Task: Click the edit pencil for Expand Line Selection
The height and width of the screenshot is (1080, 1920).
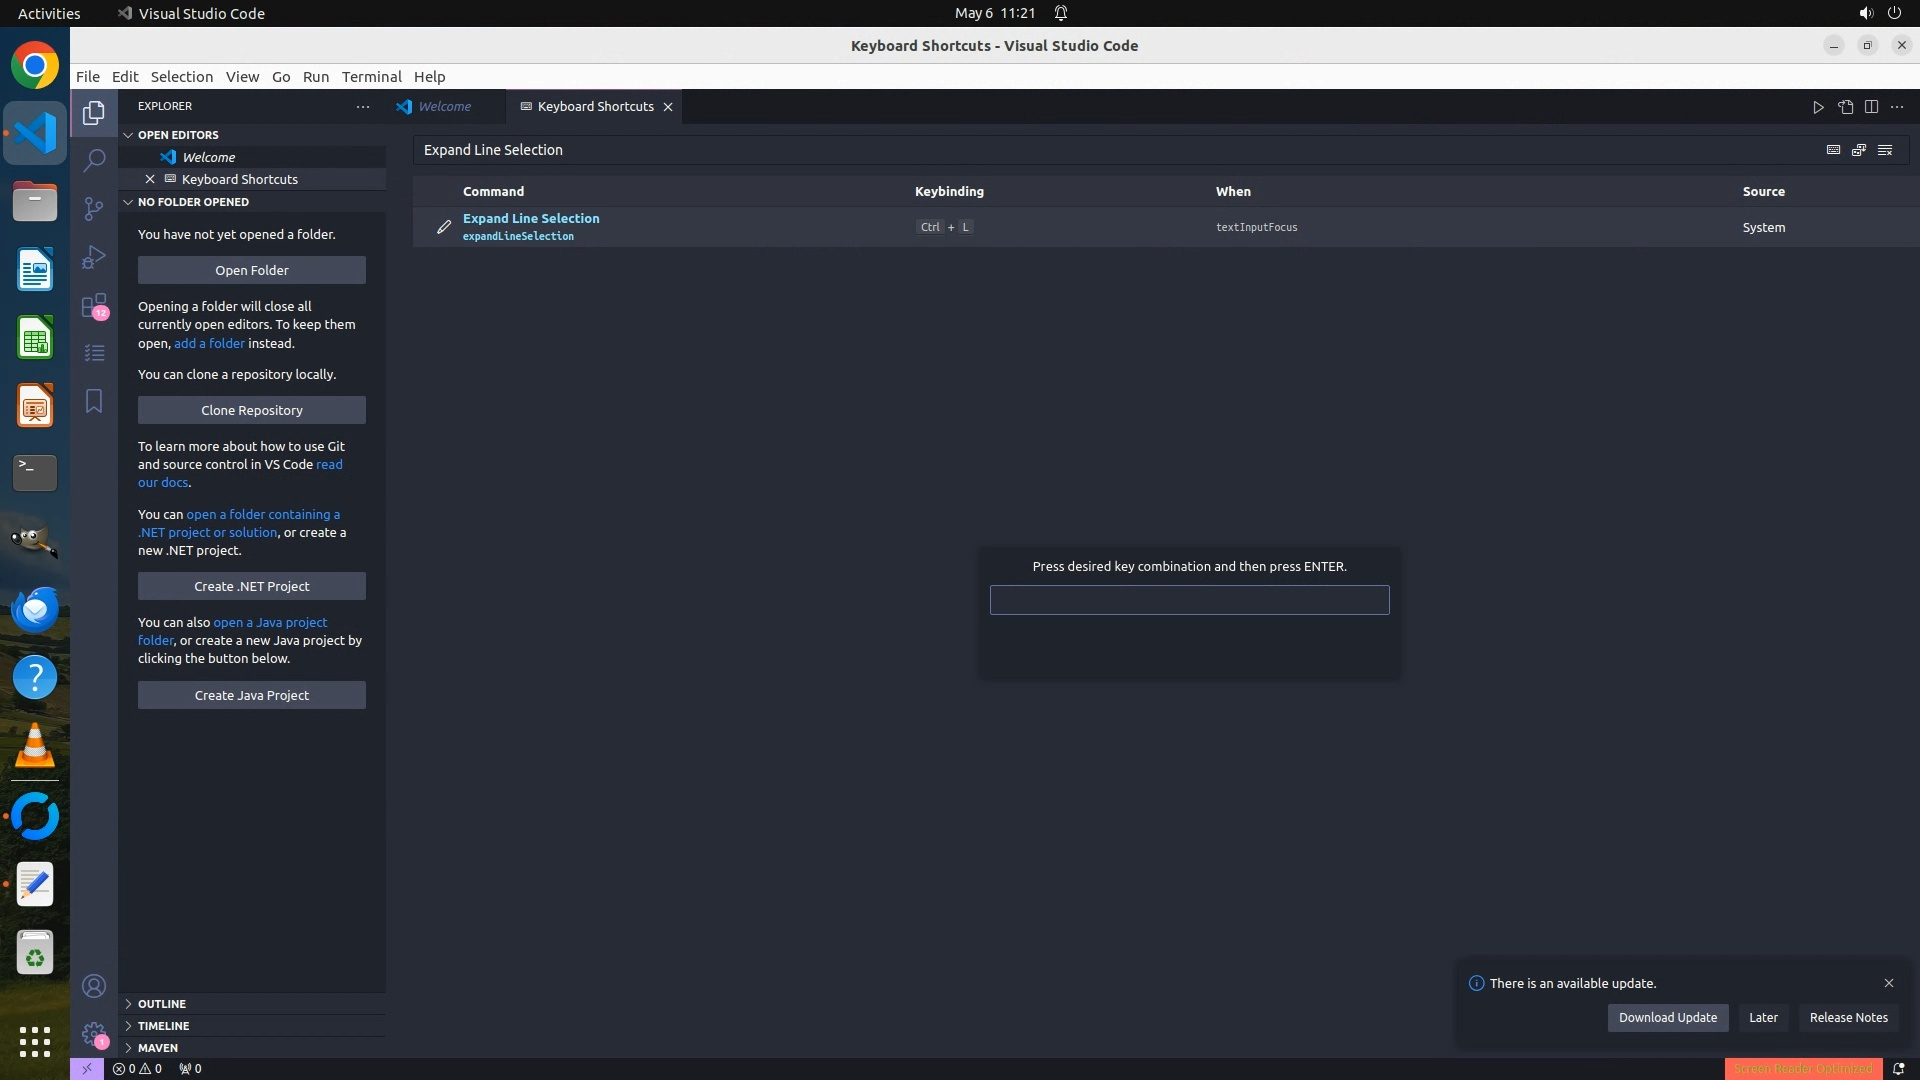Action: point(444,227)
